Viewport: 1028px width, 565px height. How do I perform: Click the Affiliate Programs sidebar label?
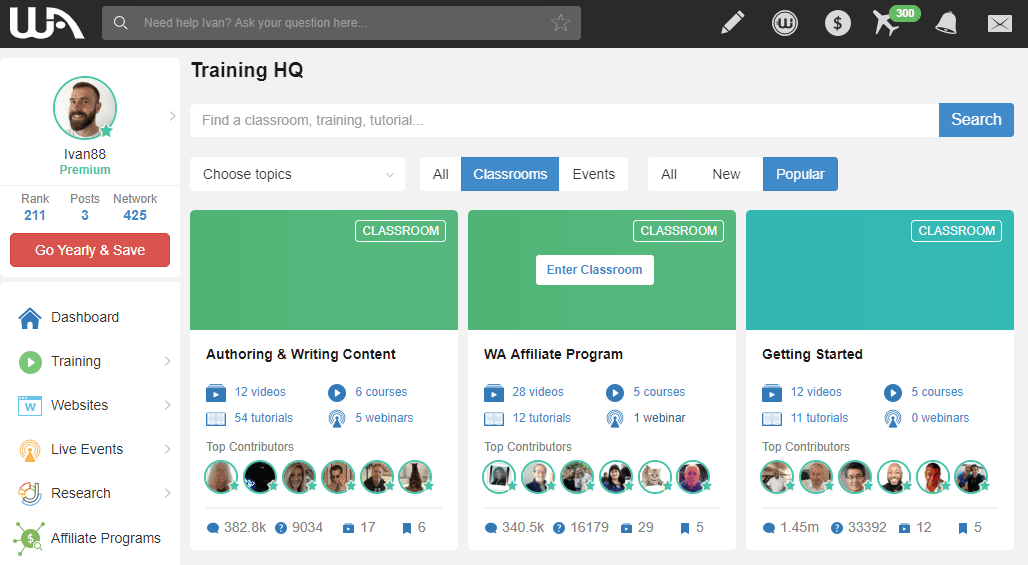[x=106, y=538]
